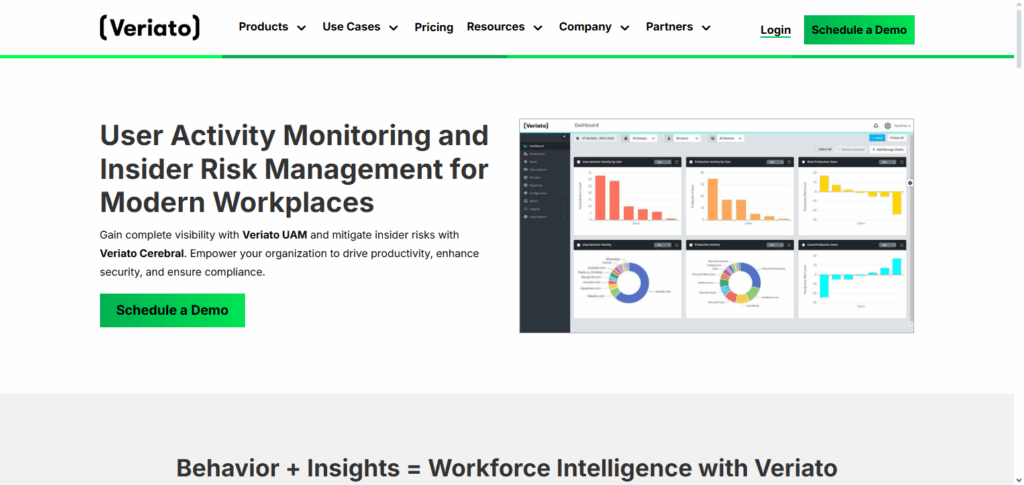Open the Resources menu
This screenshot has height=485, width=1024.
[496, 27]
